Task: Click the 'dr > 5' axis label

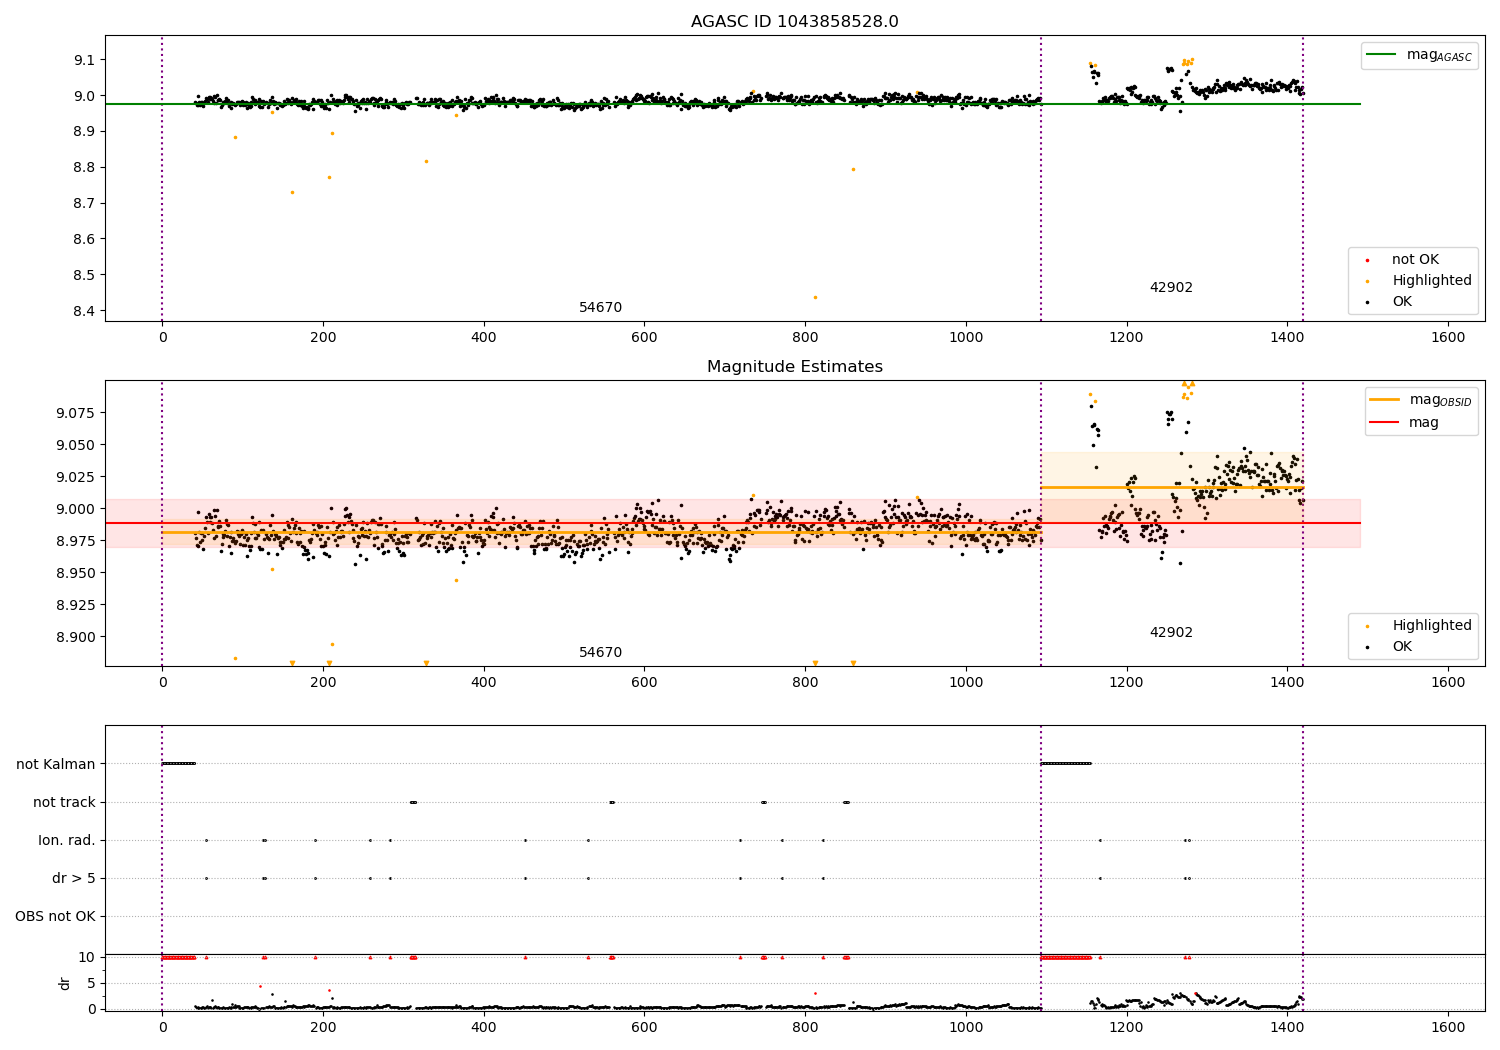Action: tap(74, 879)
